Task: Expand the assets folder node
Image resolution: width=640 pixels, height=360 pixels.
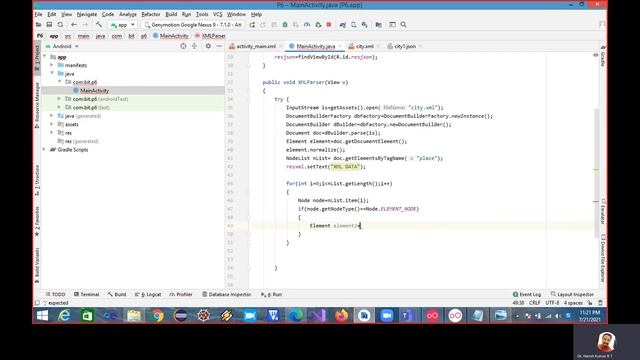Action: pyautogui.click(x=52, y=124)
